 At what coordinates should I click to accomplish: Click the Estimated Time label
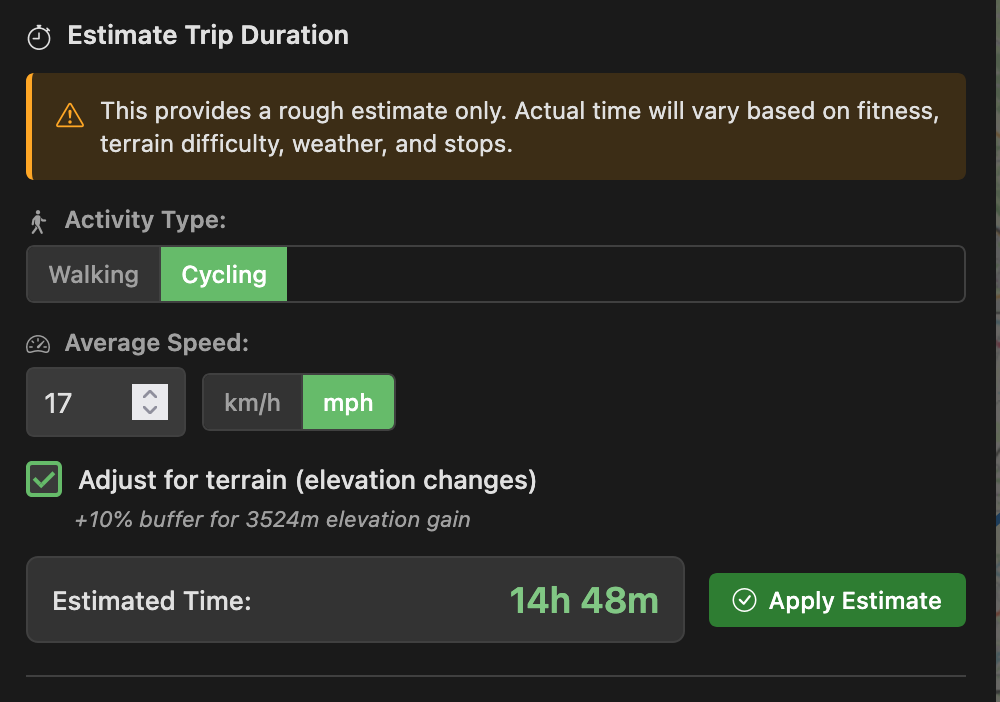tap(151, 600)
